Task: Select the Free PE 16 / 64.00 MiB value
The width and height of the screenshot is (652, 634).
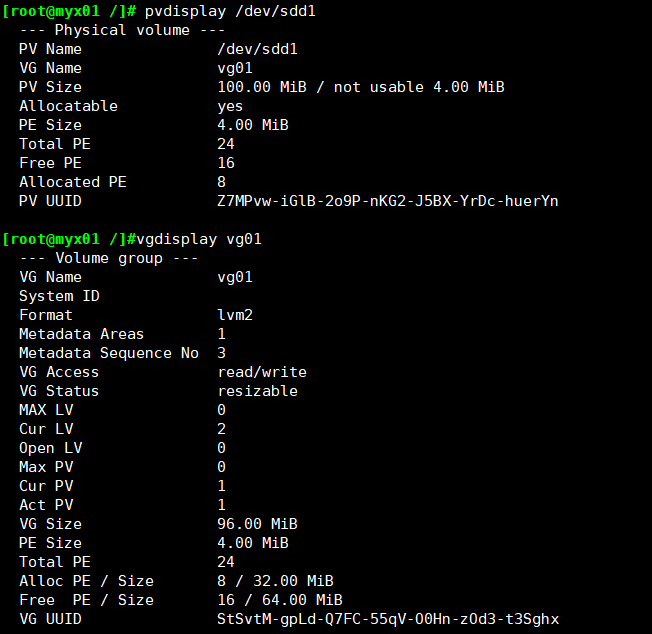Action: [280, 600]
